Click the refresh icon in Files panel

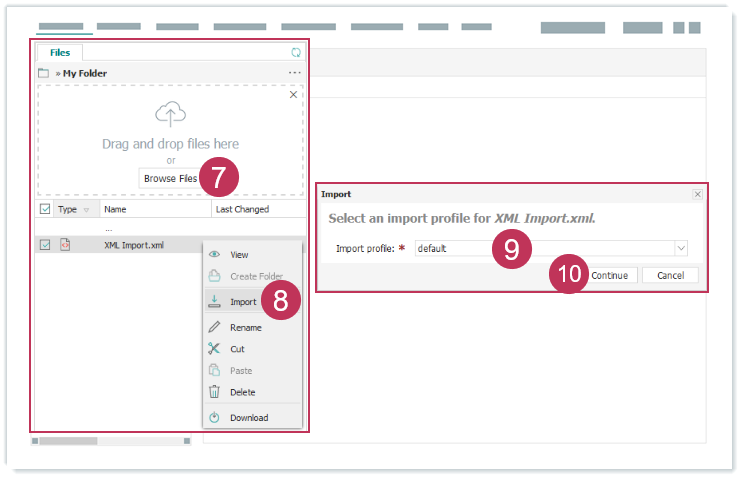point(295,52)
